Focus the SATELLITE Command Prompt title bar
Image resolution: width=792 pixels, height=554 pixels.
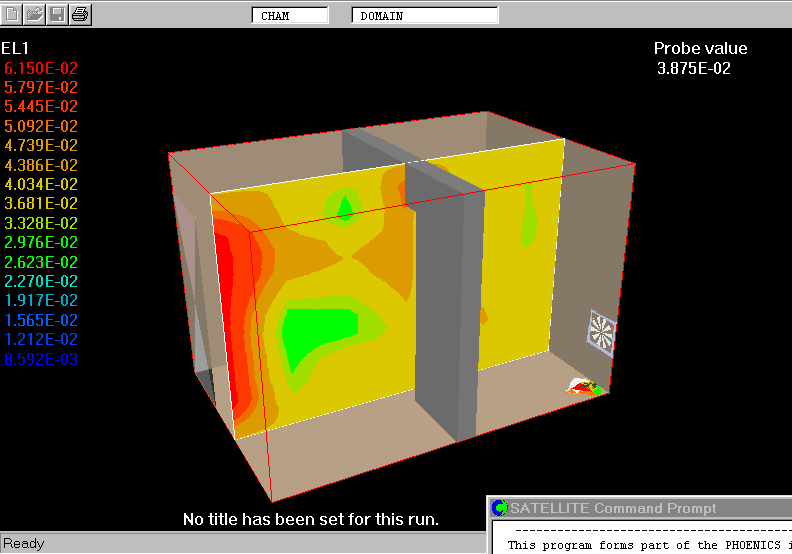[640, 508]
